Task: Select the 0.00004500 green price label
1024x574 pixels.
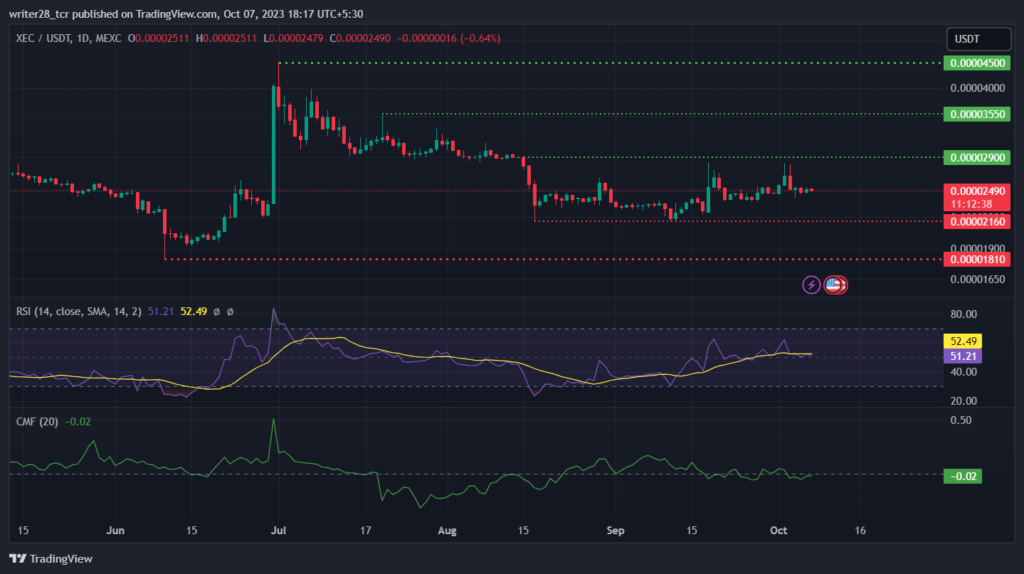Action: pyautogui.click(x=977, y=63)
